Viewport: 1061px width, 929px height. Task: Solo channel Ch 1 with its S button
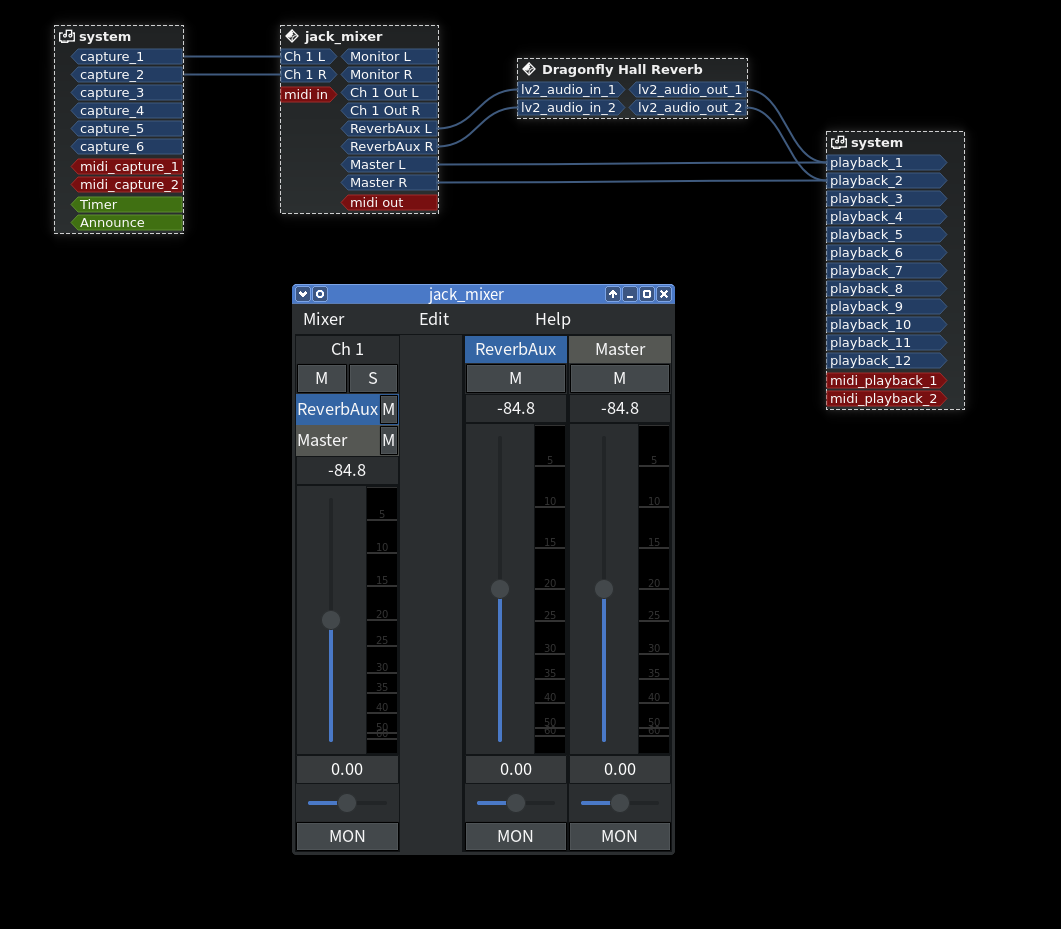373,378
